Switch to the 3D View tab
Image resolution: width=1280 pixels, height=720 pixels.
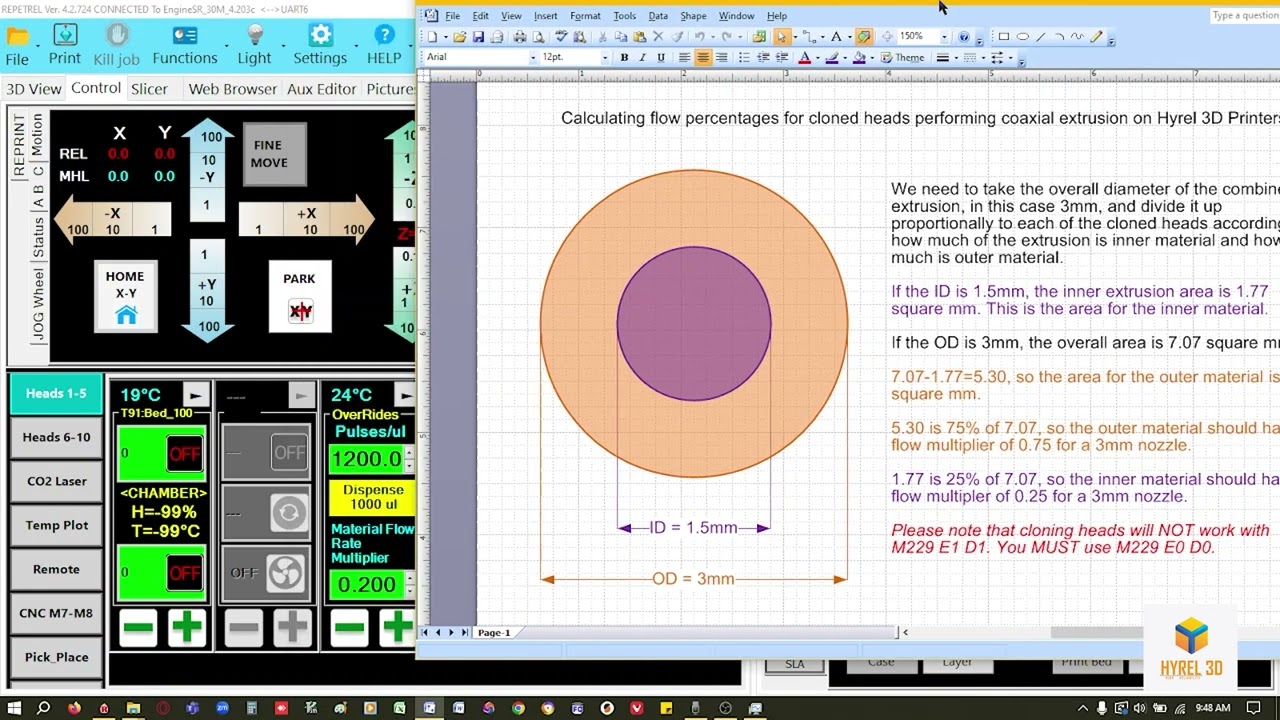tap(33, 89)
